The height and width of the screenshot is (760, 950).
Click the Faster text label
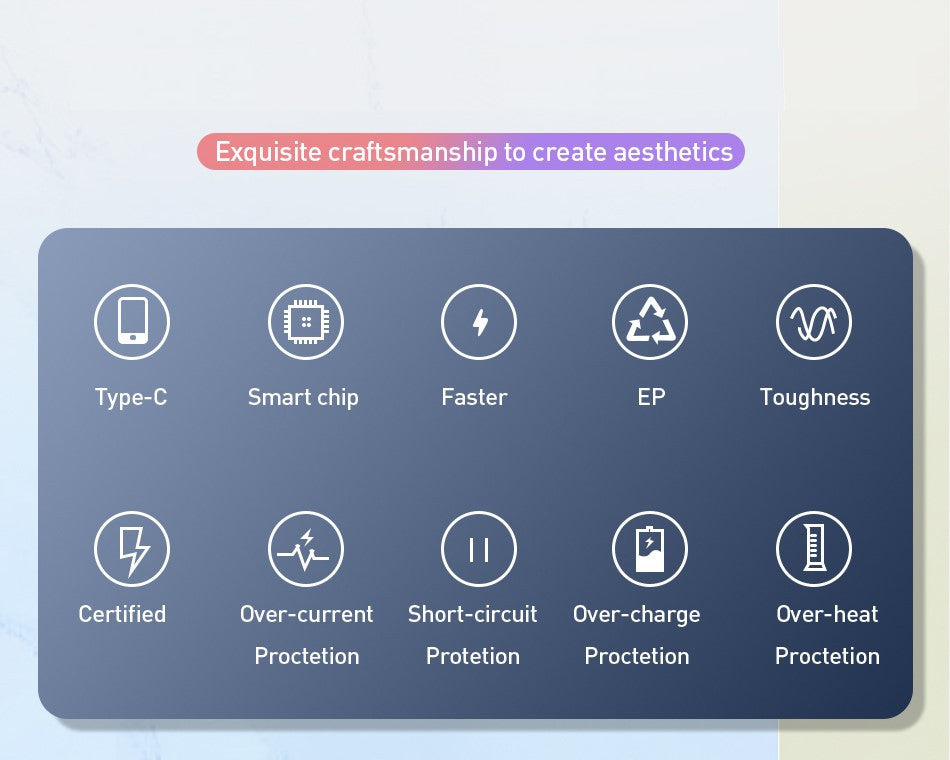pyautogui.click(x=474, y=397)
